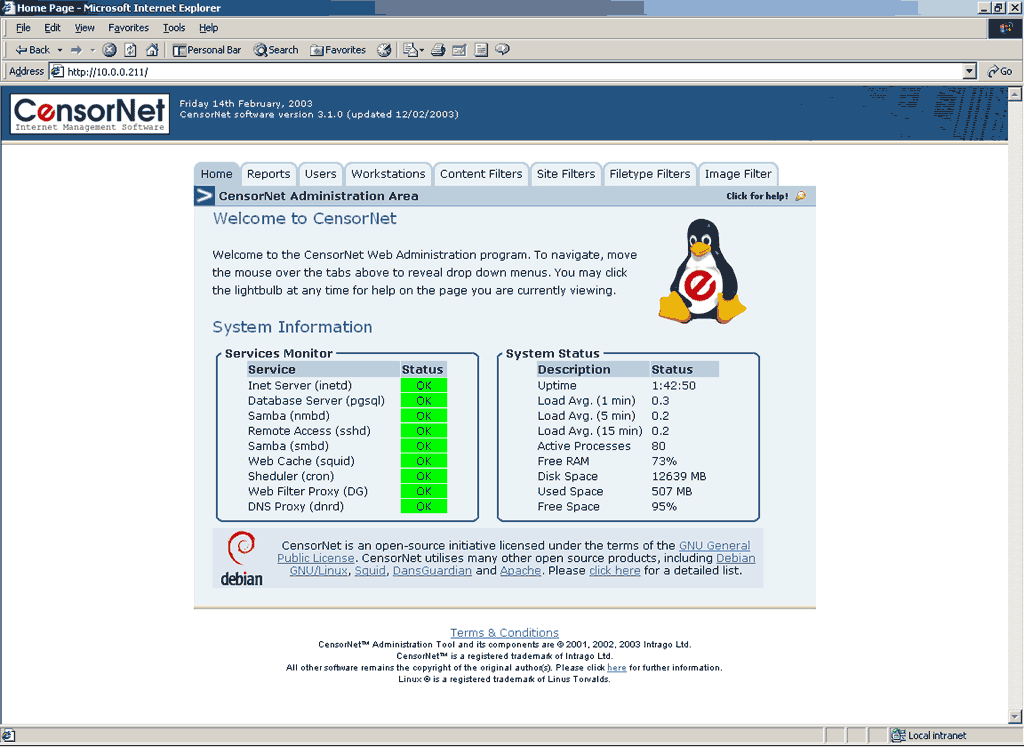Click the Windows logo throbber icon

[x=1005, y=28]
